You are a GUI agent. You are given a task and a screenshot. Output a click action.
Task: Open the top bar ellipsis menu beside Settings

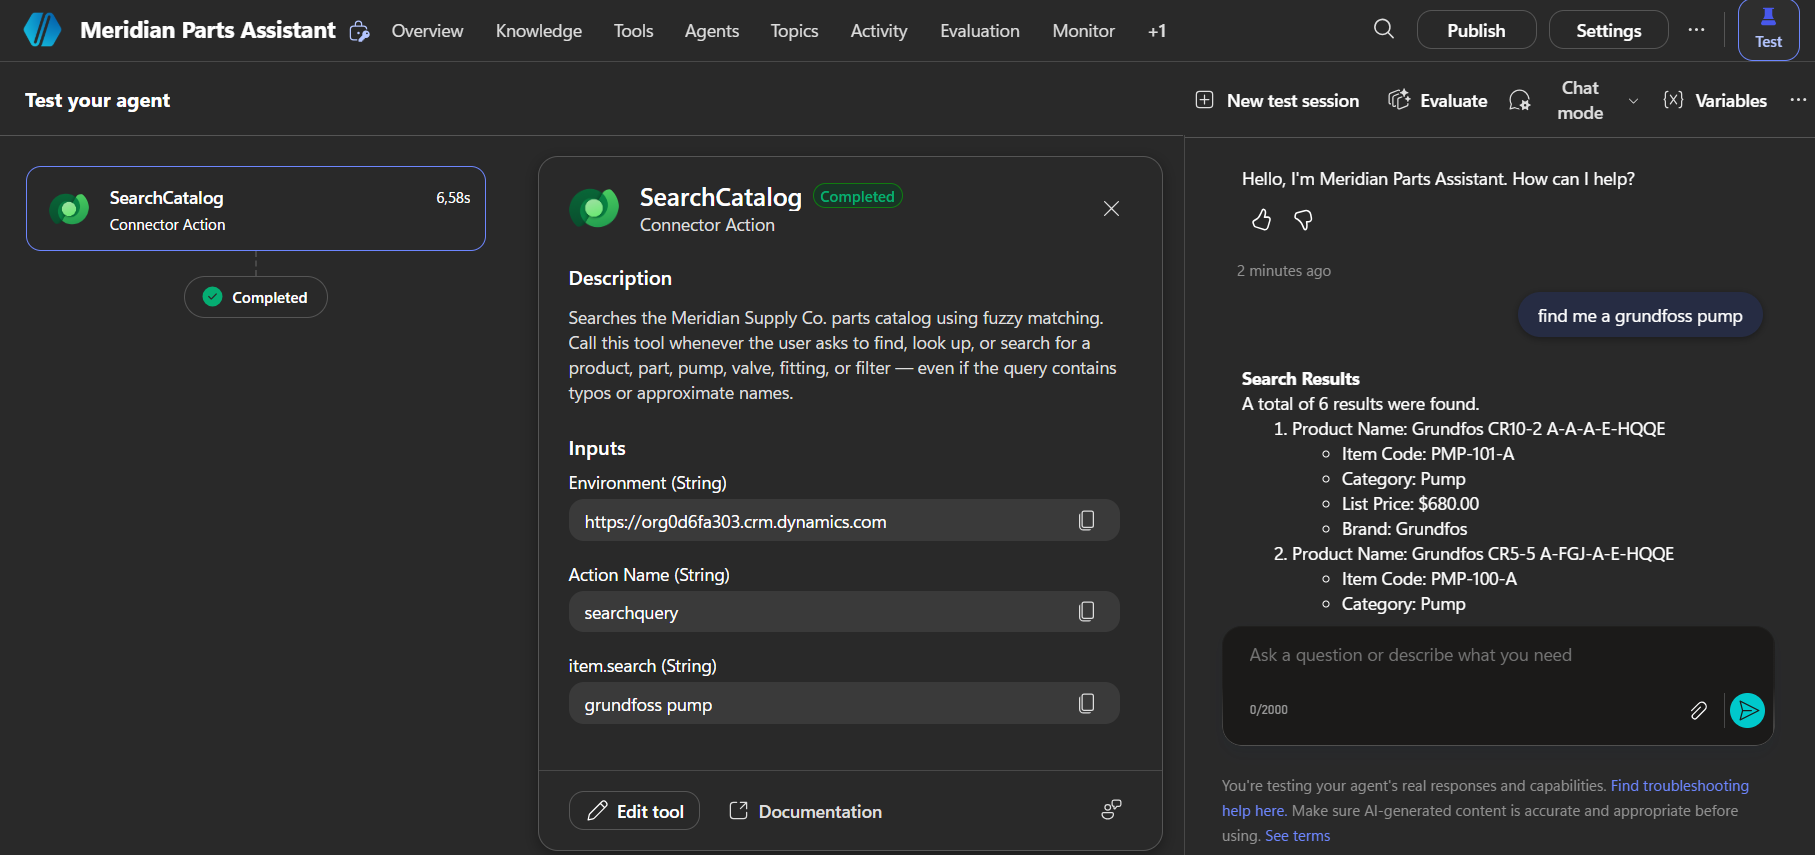(1696, 30)
